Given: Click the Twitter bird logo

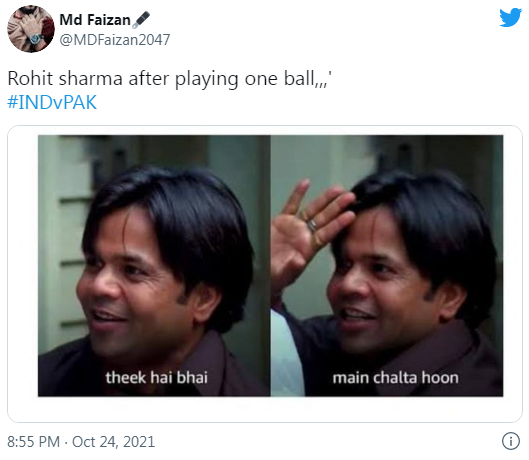Looking at the screenshot, I should [510, 17].
